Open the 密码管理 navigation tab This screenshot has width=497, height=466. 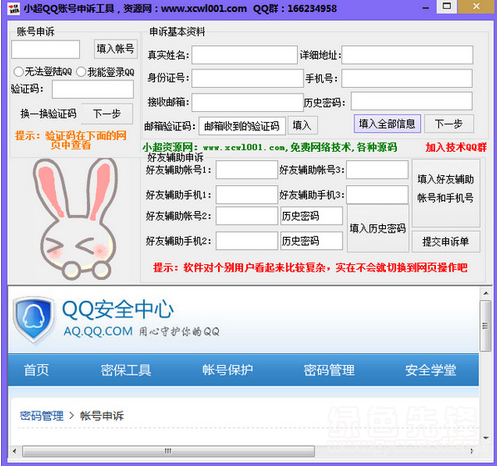(329, 370)
